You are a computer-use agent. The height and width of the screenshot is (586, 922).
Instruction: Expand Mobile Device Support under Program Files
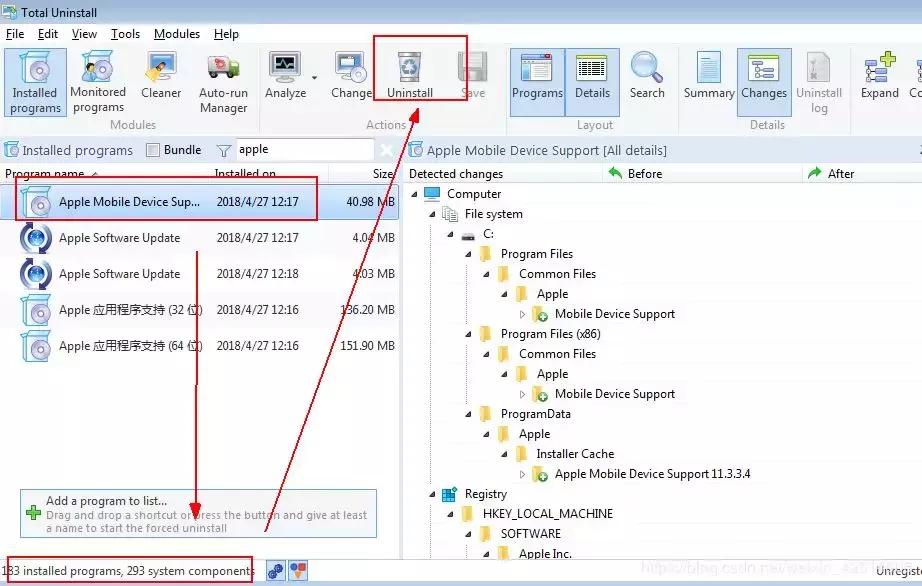[522, 314]
